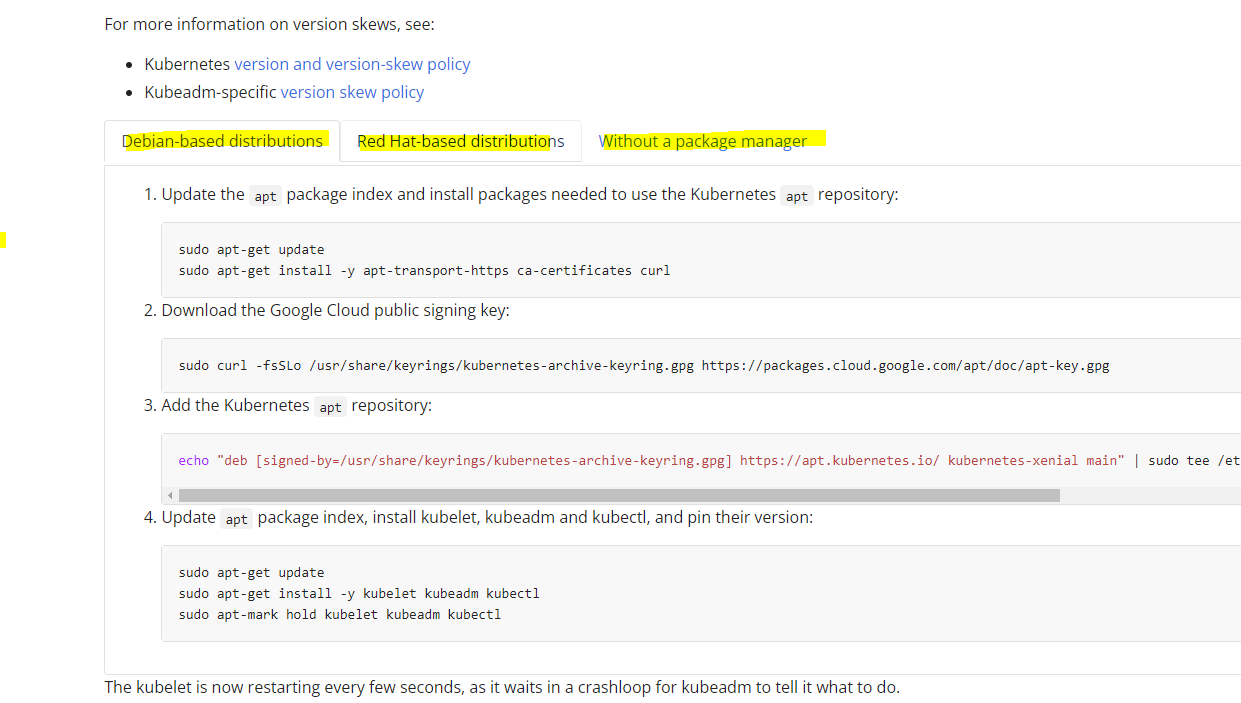This screenshot has width=1241, height=703.
Task: Open version and version-skew policy link
Action: [x=352, y=64]
